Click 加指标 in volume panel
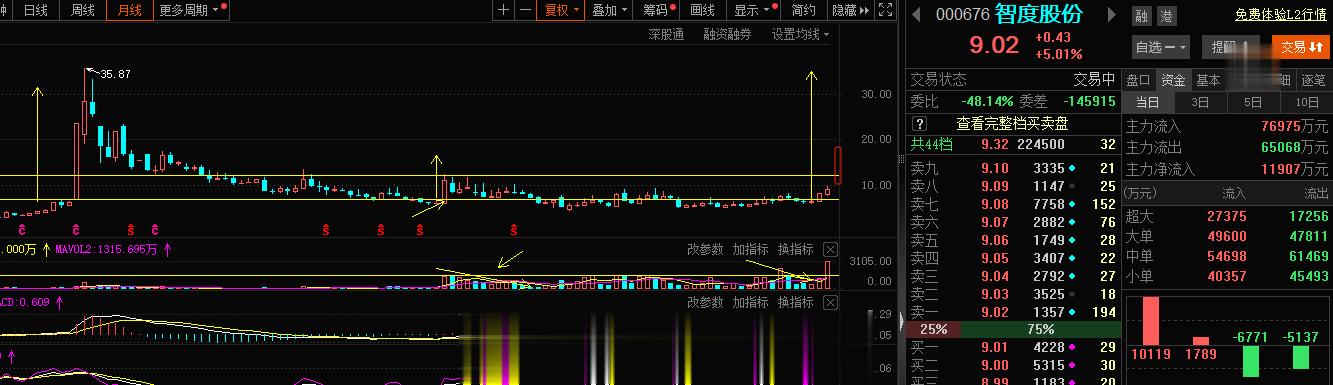The image size is (1333, 385). click(x=750, y=249)
